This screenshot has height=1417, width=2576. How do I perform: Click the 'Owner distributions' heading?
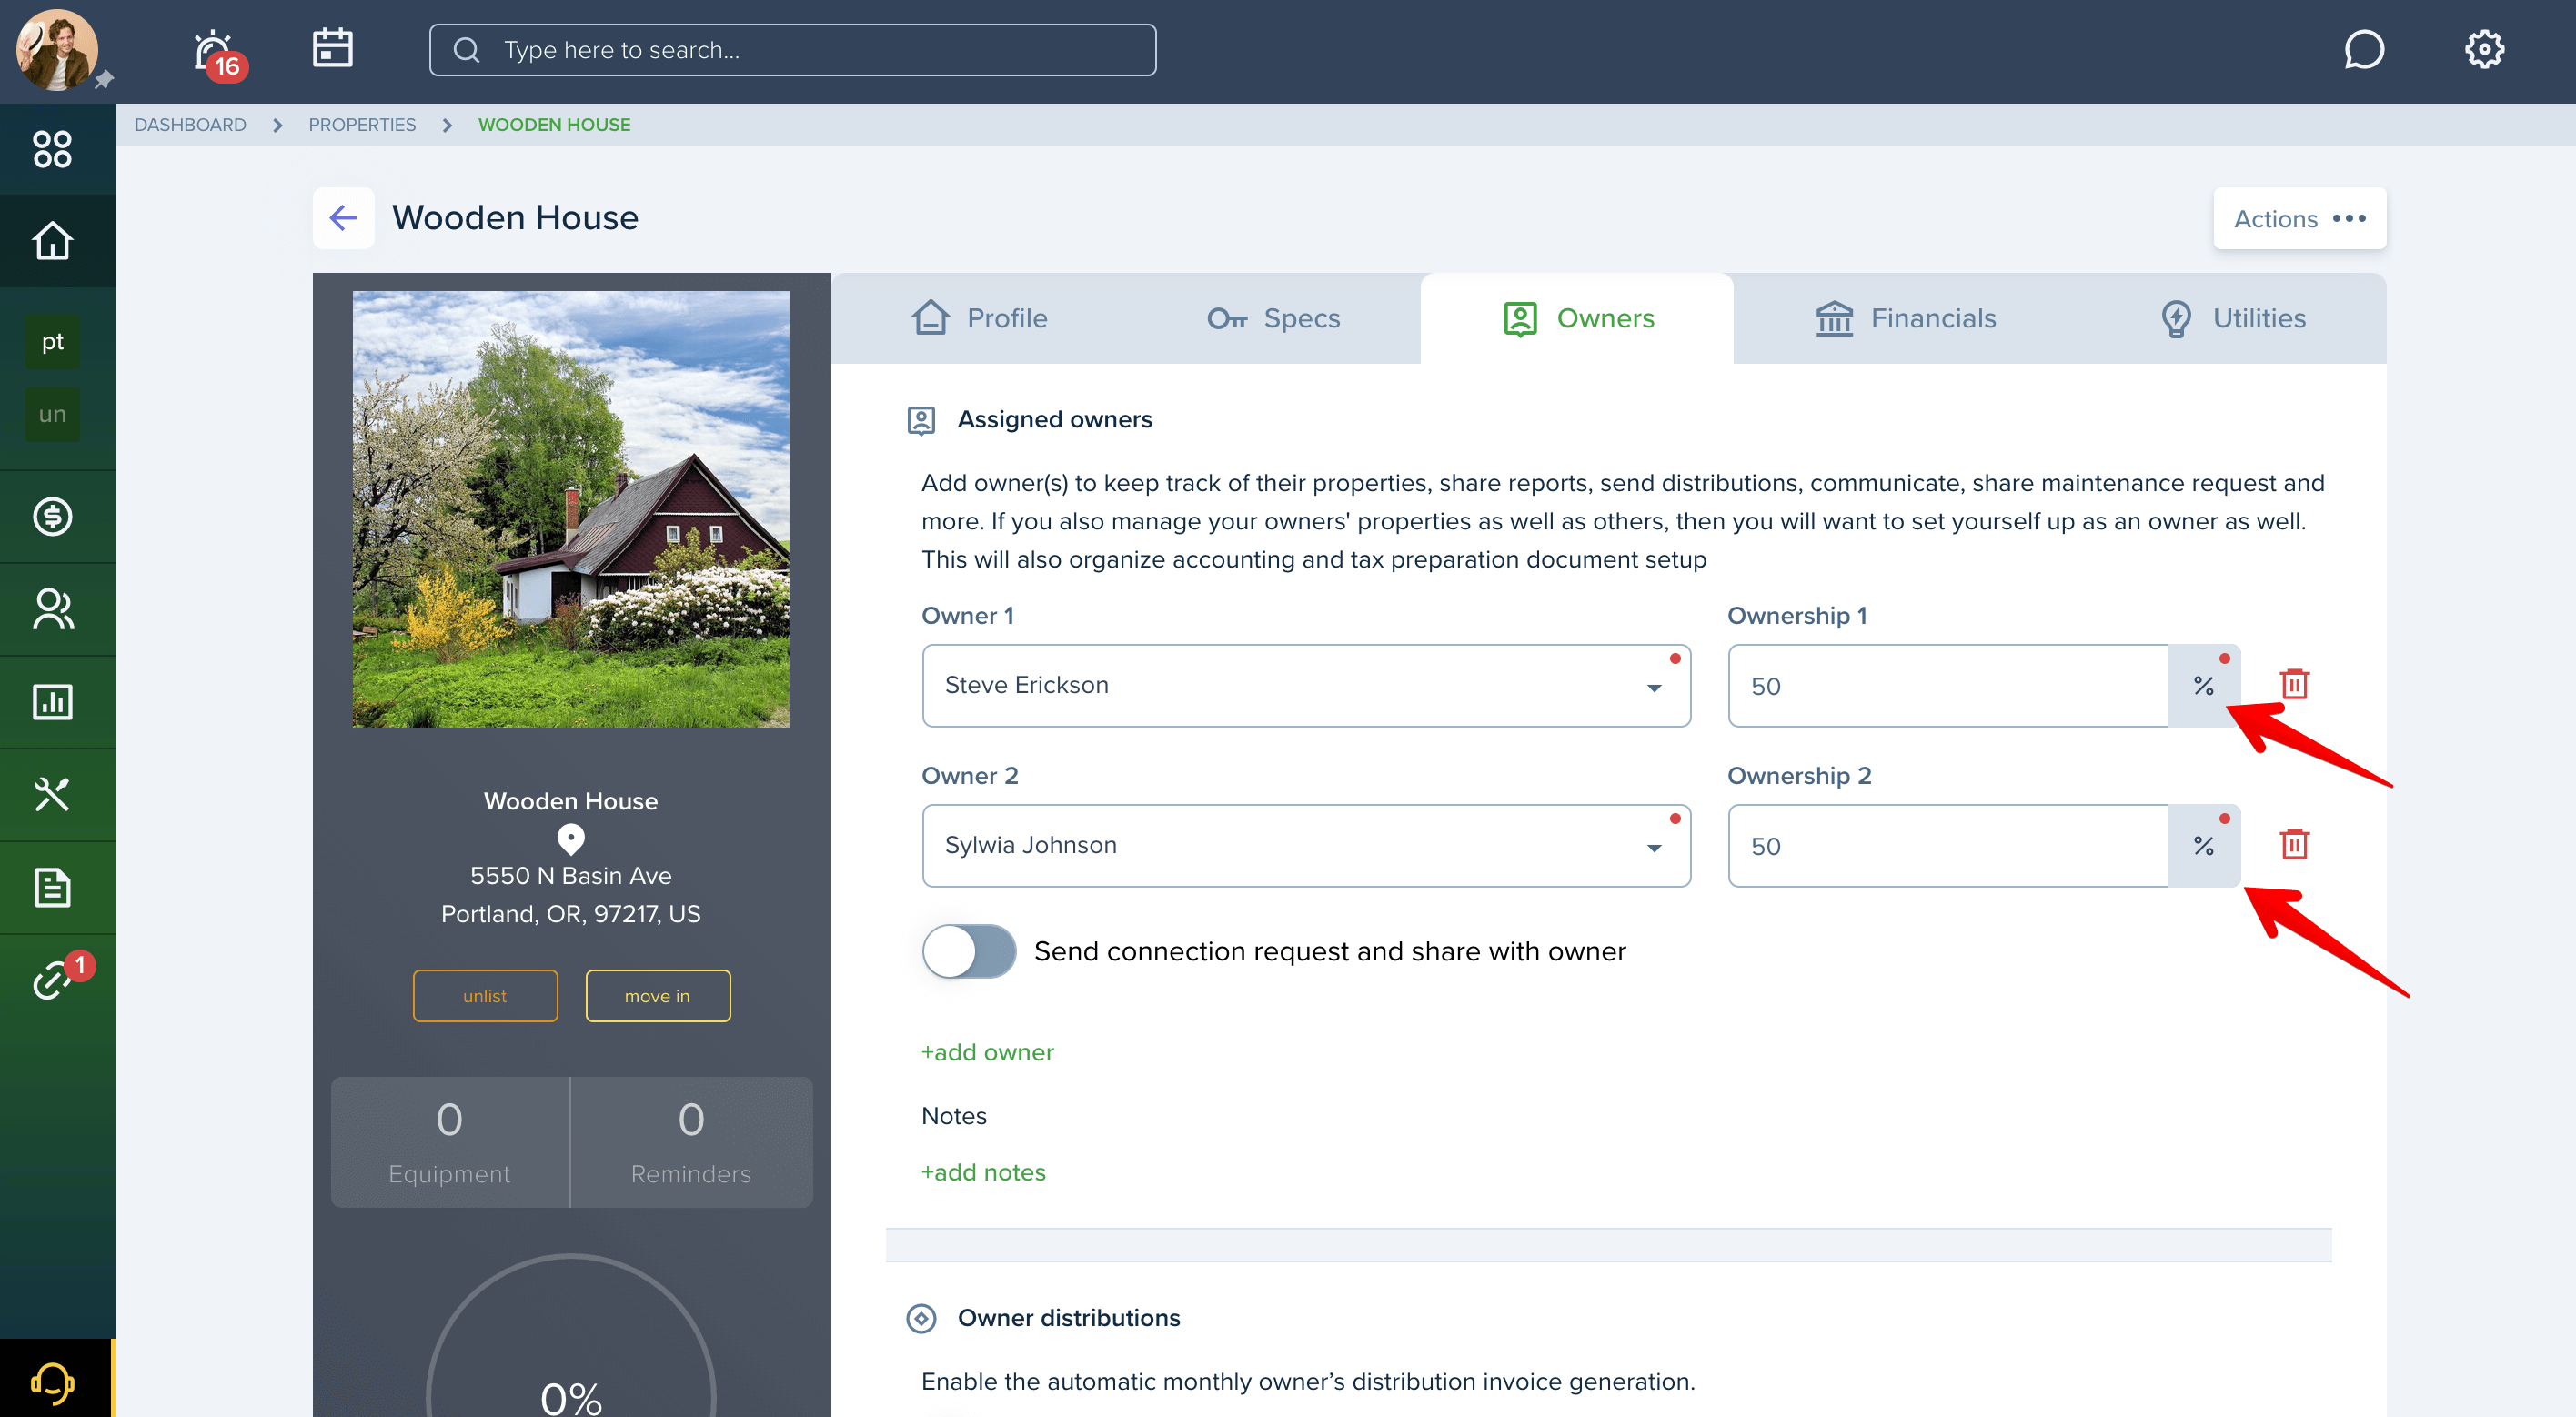(1069, 1318)
